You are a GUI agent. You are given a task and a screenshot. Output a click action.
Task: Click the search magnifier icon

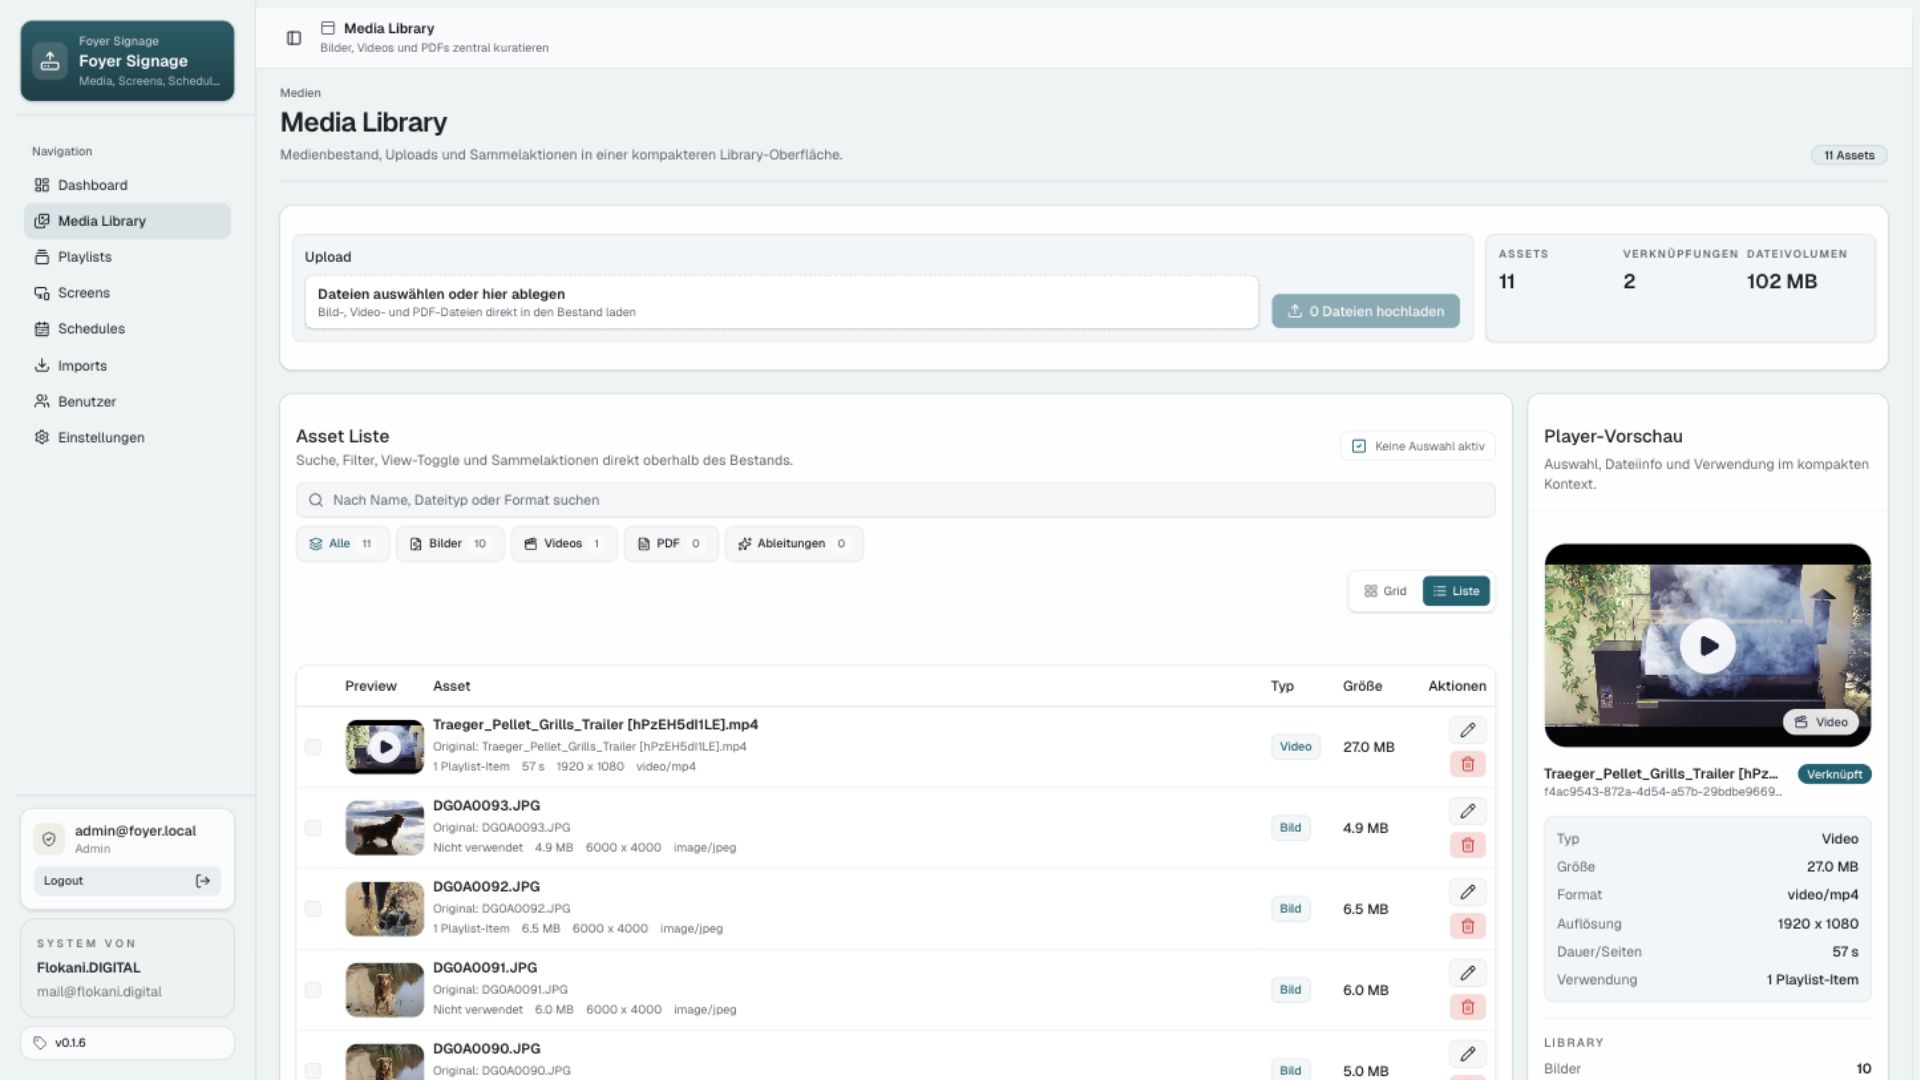316,500
